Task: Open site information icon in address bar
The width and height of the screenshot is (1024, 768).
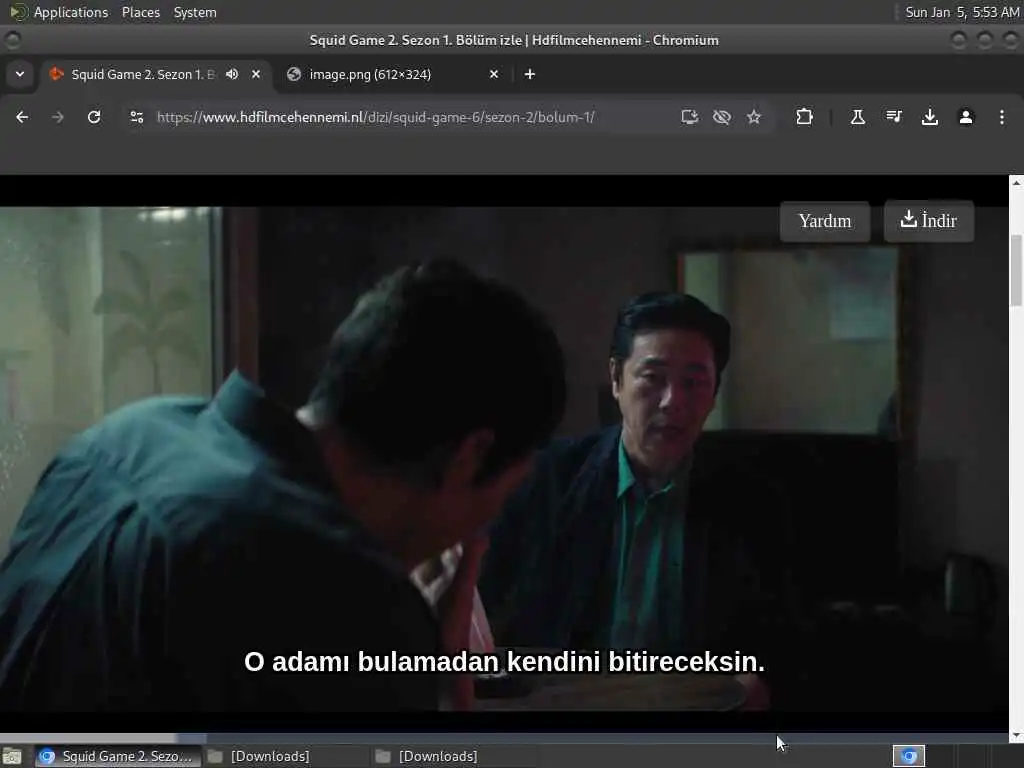Action: (x=136, y=117)
